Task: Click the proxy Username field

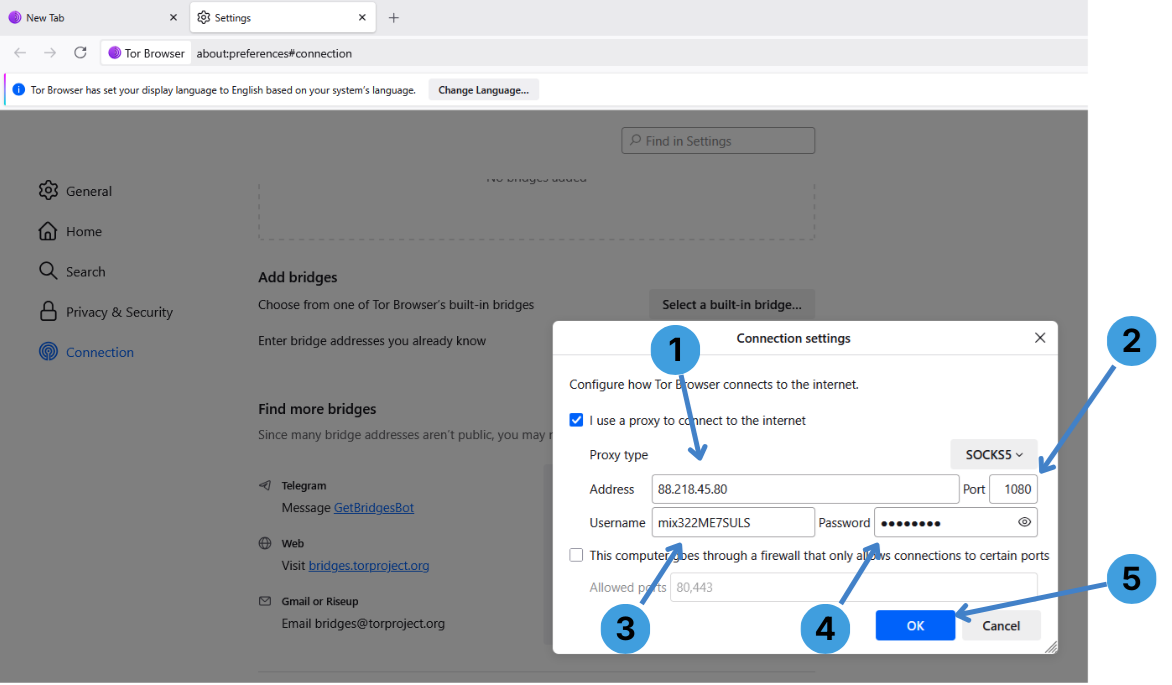Action: pyautogui.click(x=733, y=523)
